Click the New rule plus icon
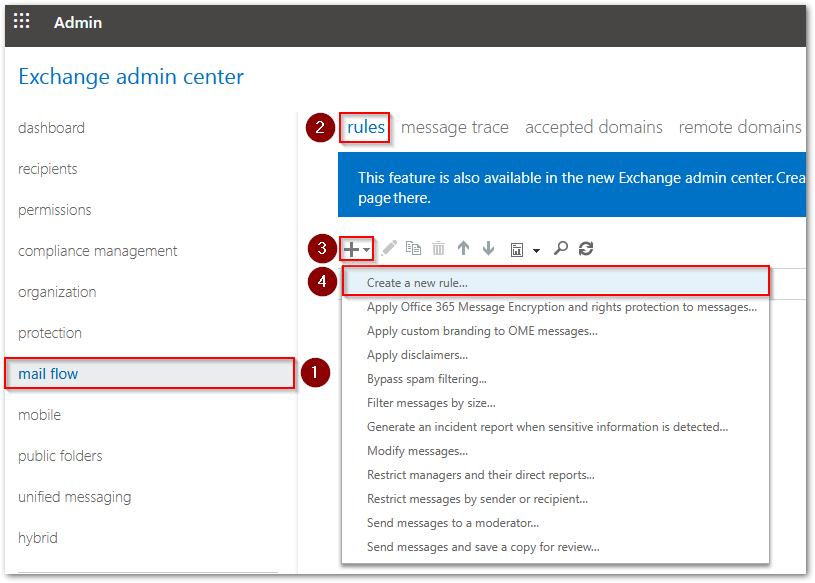 pos(350,248)
